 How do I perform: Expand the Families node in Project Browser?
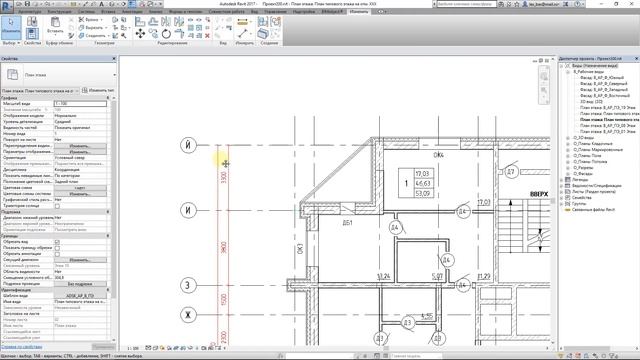point(562,198)
